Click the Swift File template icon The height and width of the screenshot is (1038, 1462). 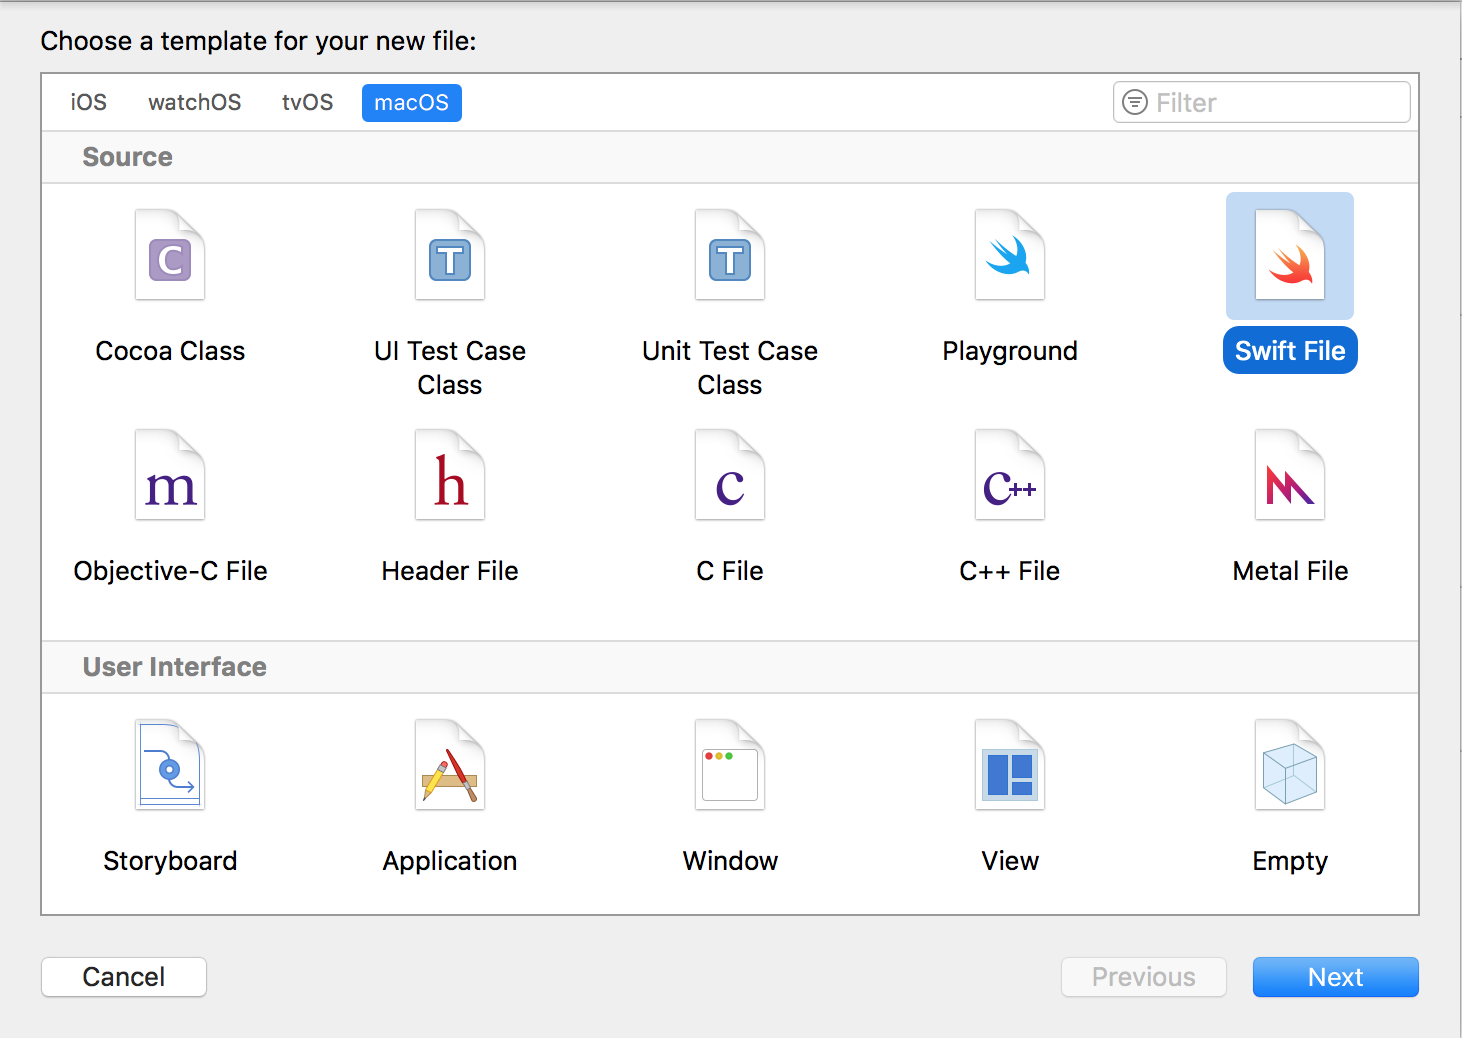pyautogui.click(x=1290, y=255)
